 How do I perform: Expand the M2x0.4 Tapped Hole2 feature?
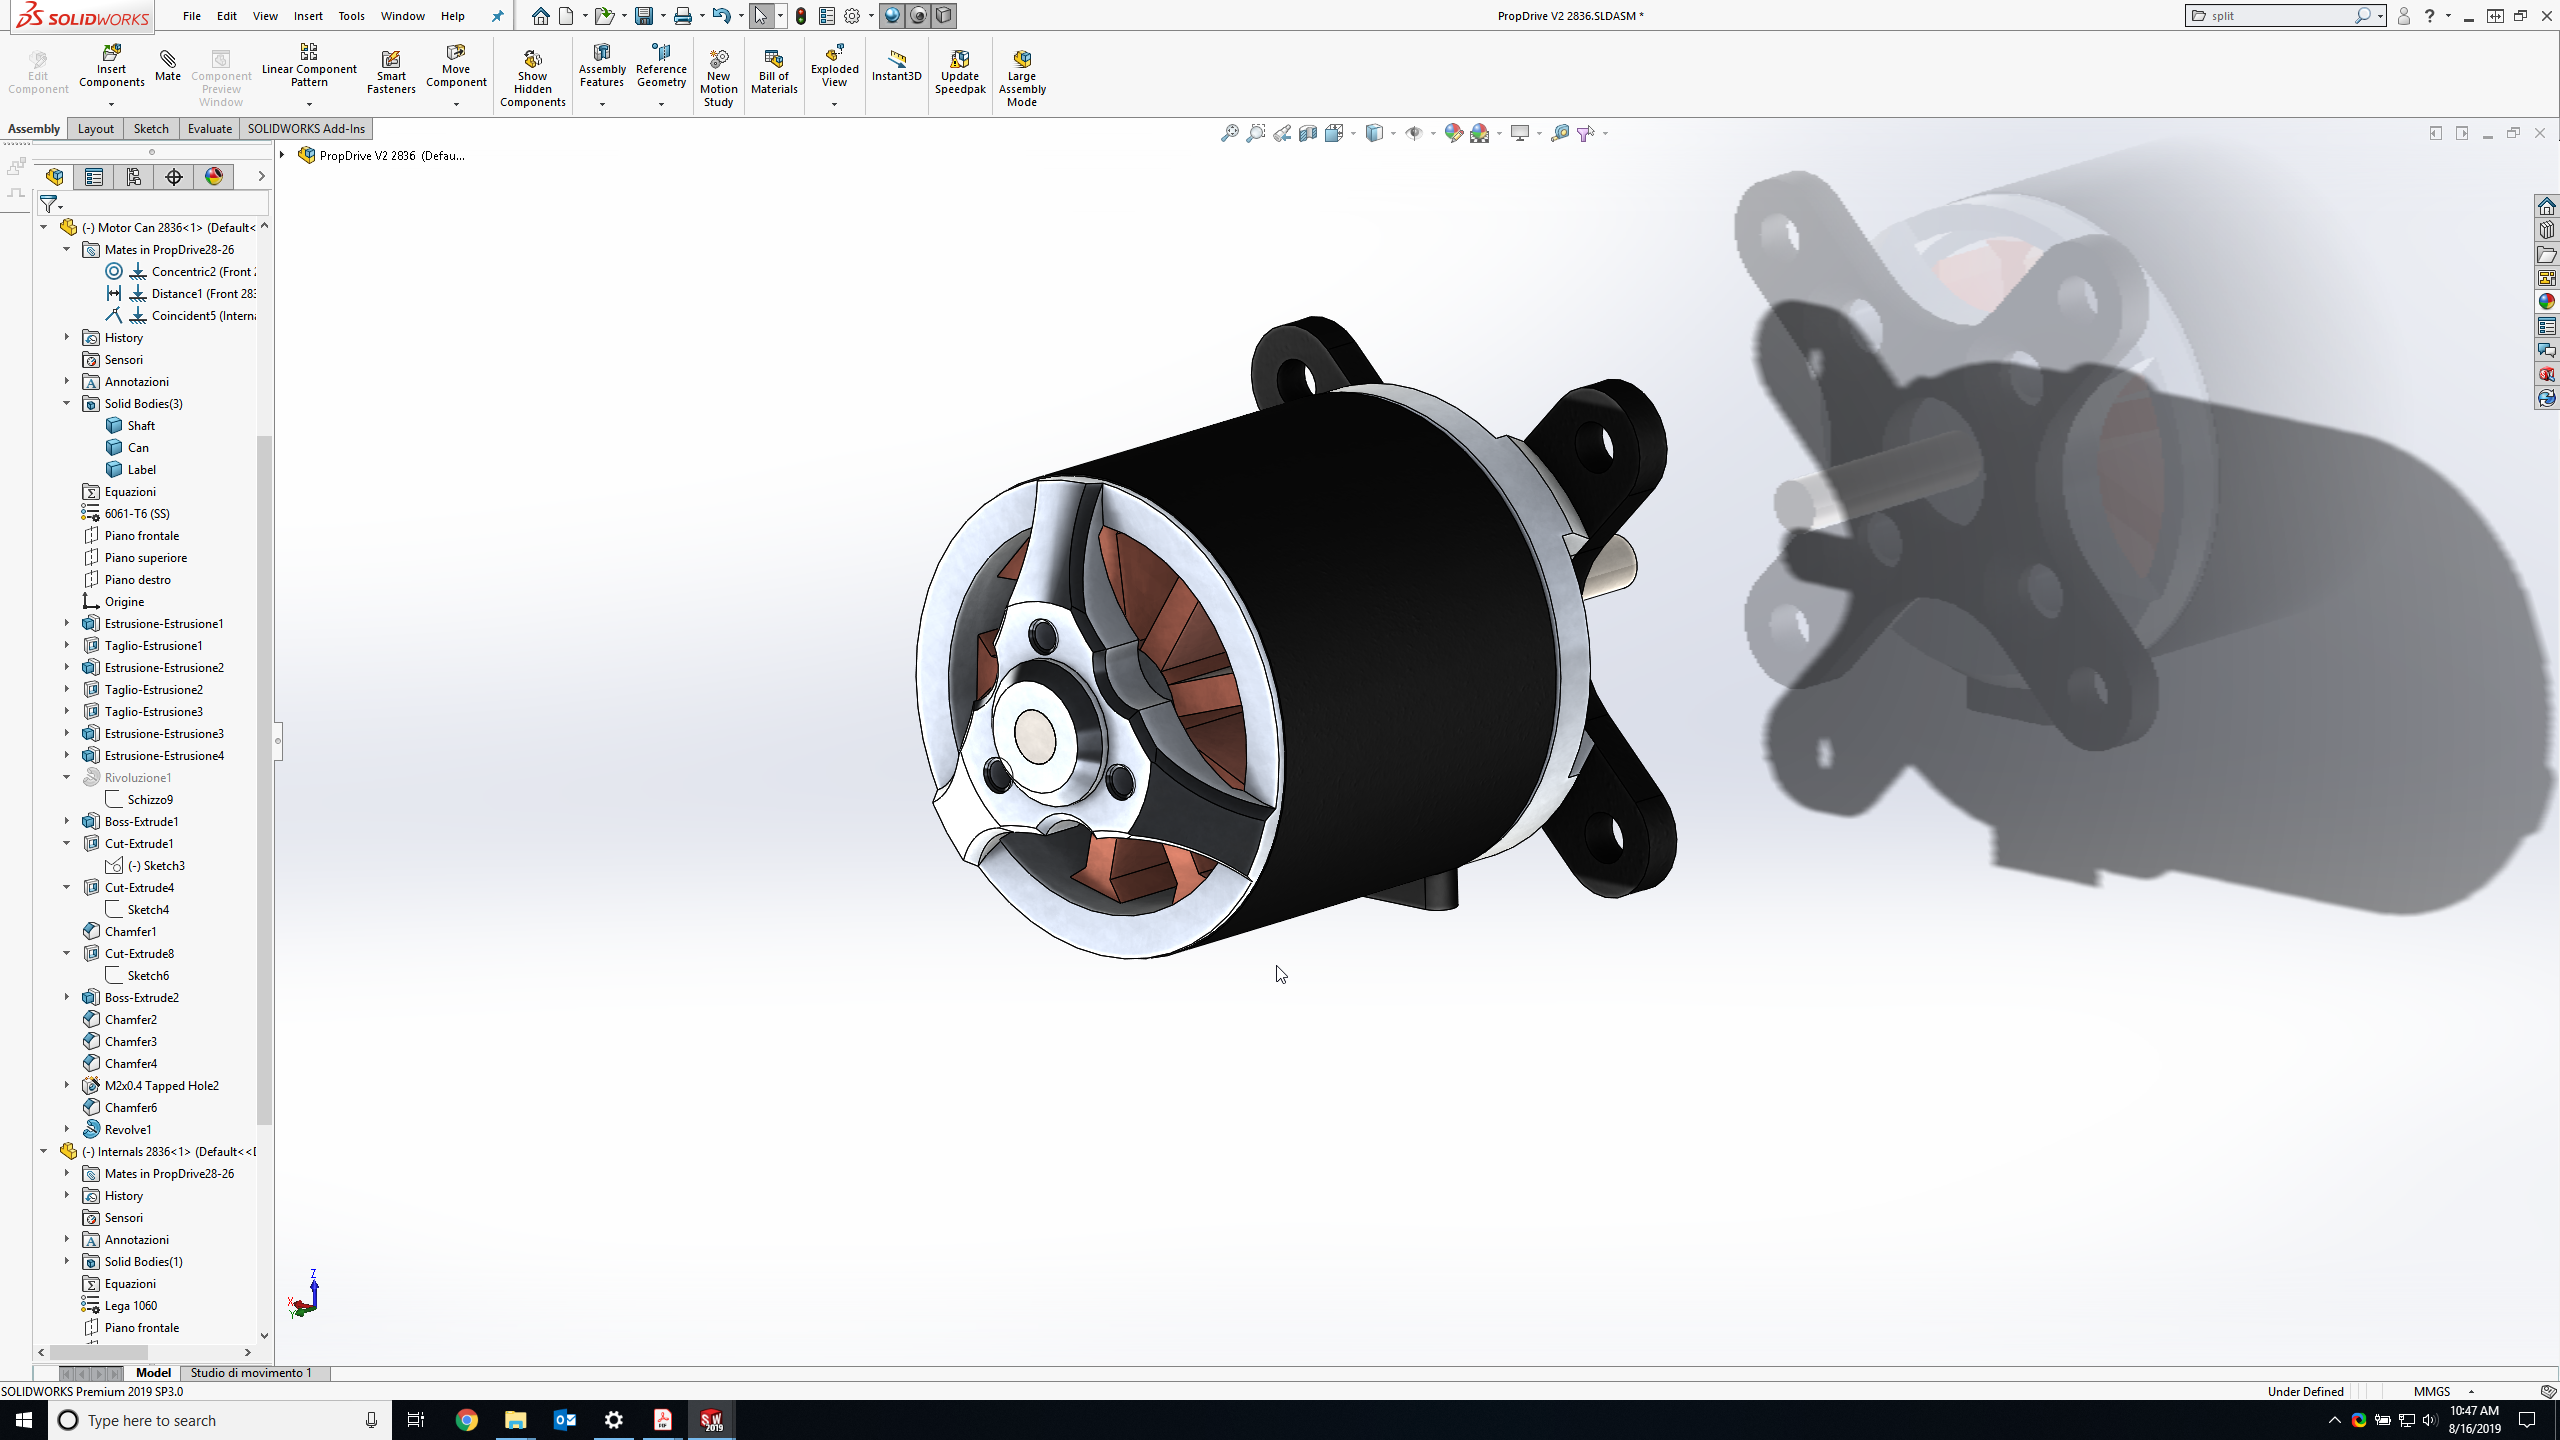(x=67, y=1085)
